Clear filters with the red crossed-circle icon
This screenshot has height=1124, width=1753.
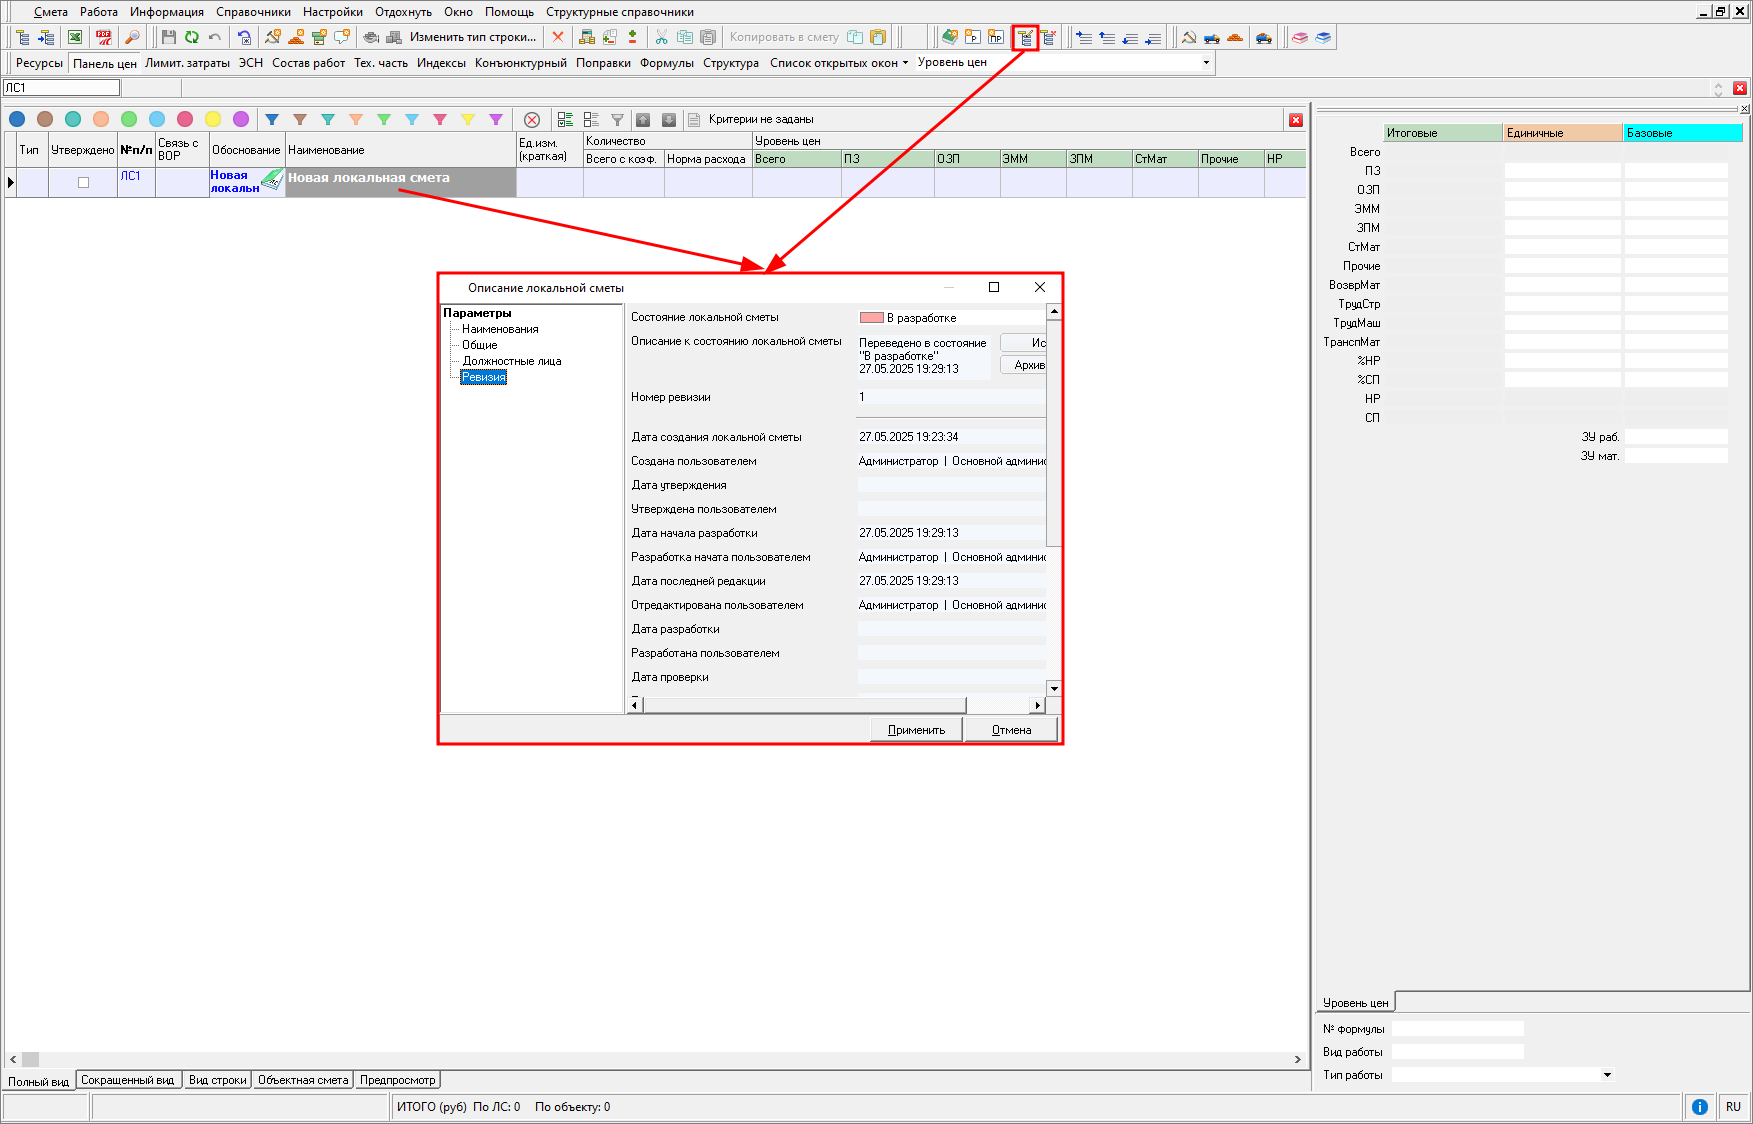tap(532, 120)
